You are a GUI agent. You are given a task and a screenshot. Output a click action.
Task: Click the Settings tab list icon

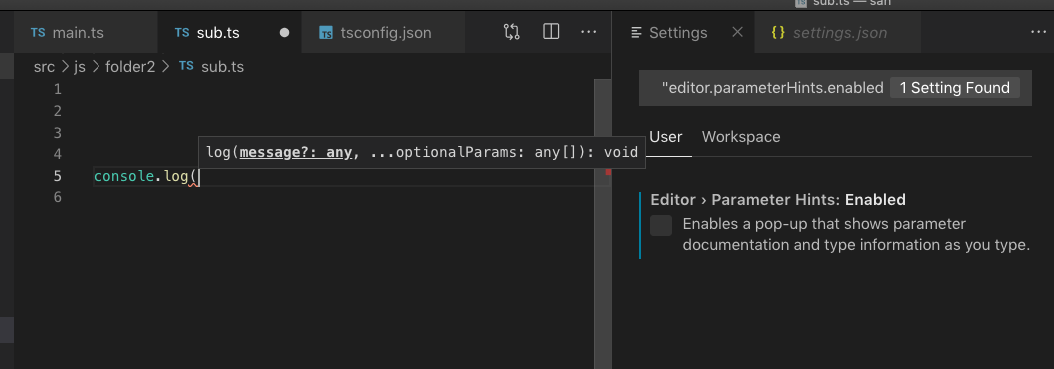pyautogui.click(x=637, y=32)
